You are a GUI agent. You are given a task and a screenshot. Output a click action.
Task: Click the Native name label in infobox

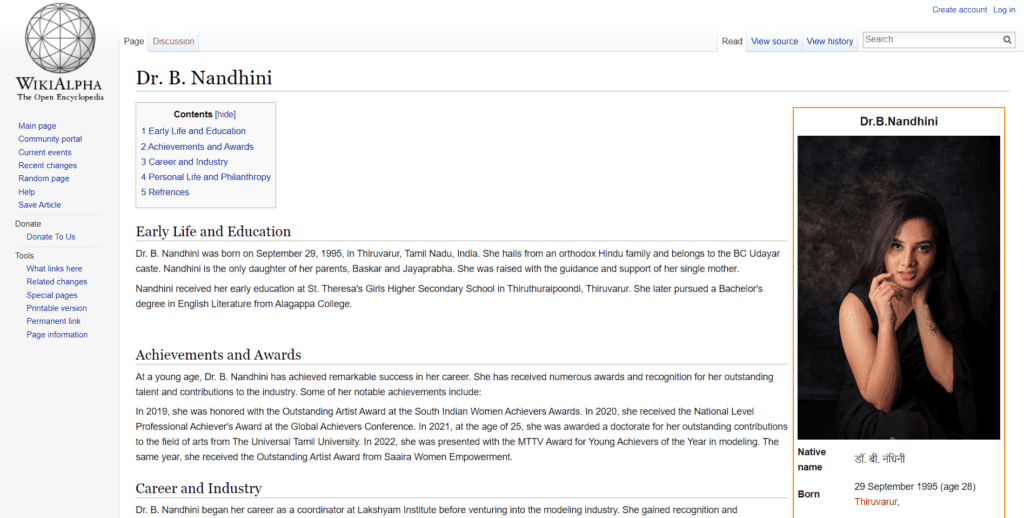(x=812, y=459)
